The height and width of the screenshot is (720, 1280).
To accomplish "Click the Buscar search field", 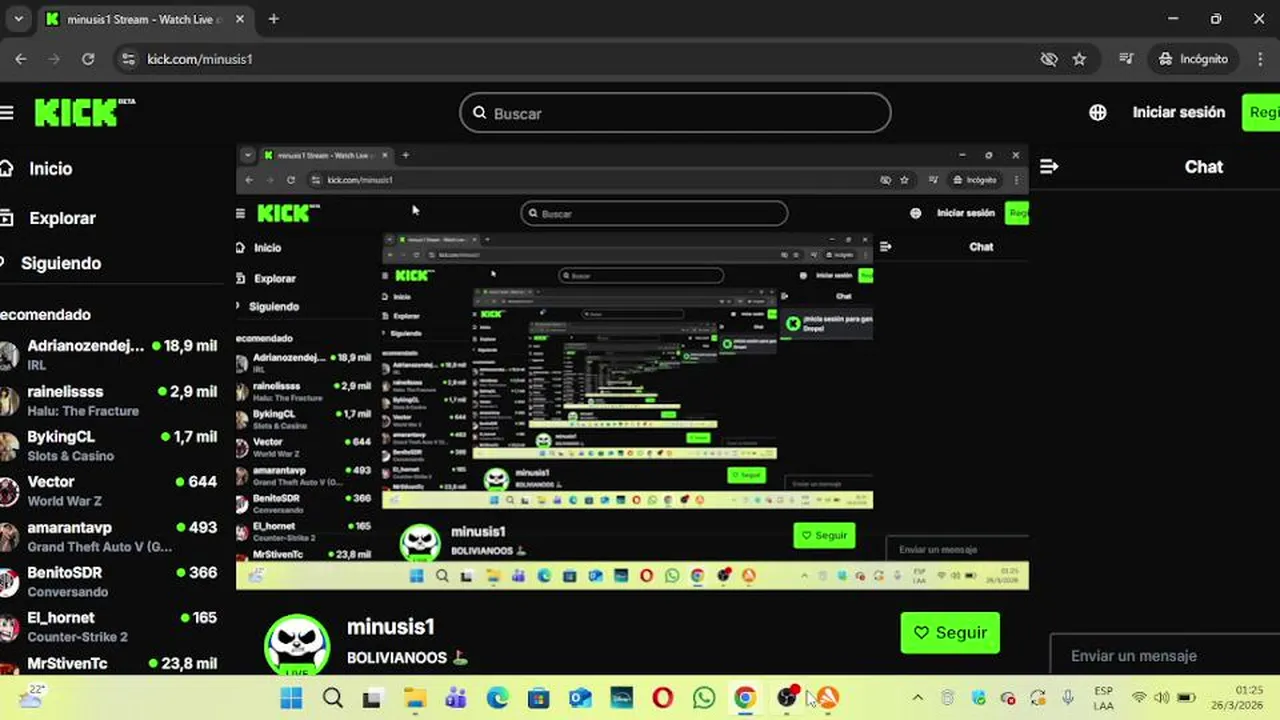I will pos(675,113).
